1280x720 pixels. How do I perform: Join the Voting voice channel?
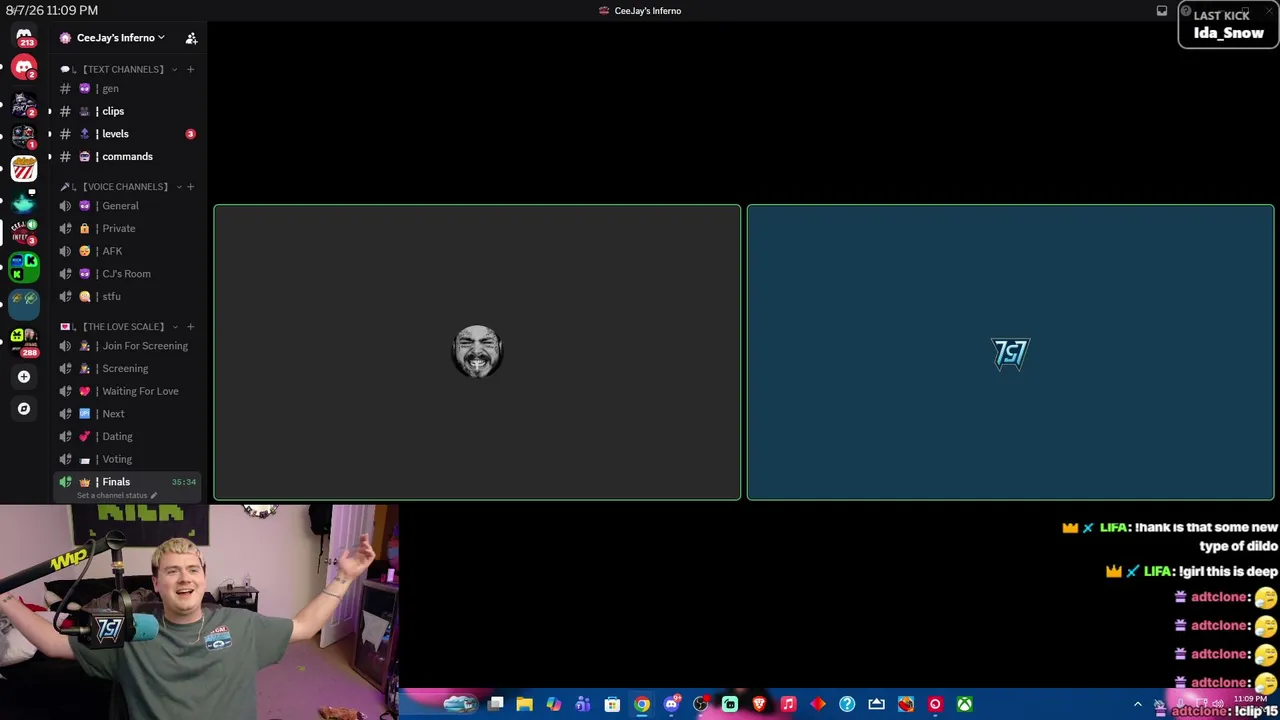click(128, 459)
